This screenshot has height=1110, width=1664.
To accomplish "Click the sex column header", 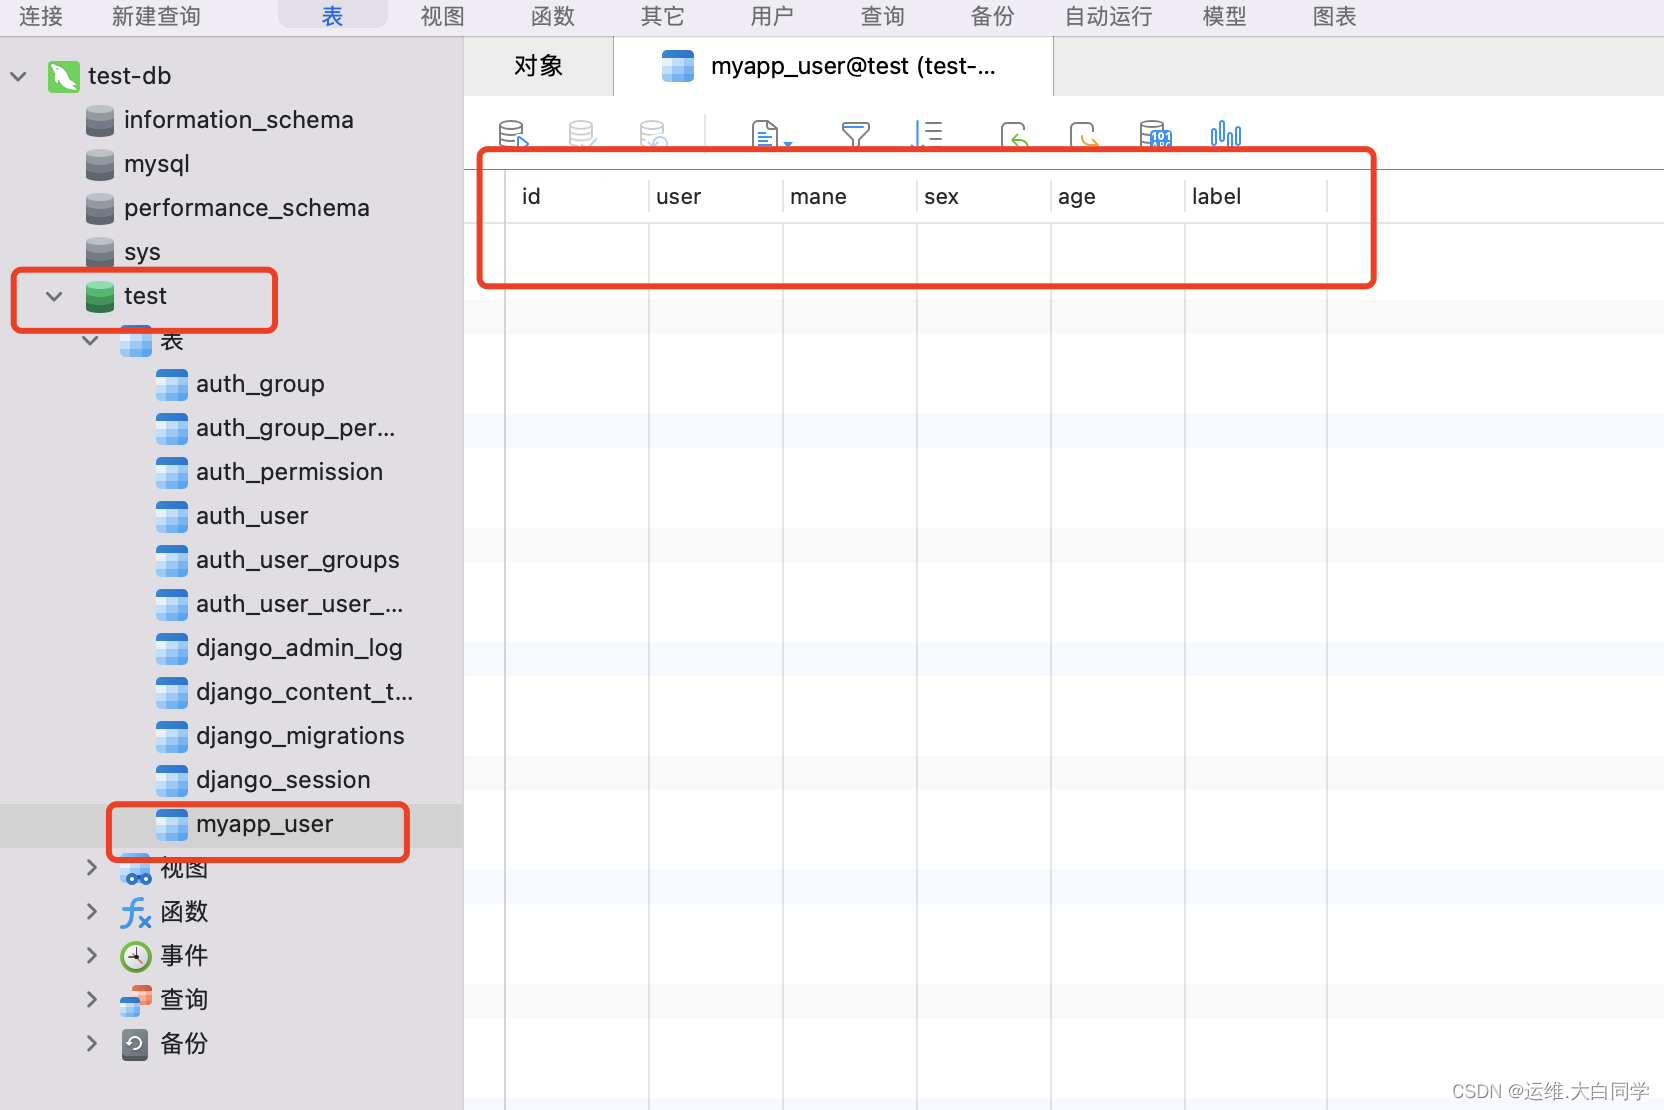I will click(x=984, y=197).
